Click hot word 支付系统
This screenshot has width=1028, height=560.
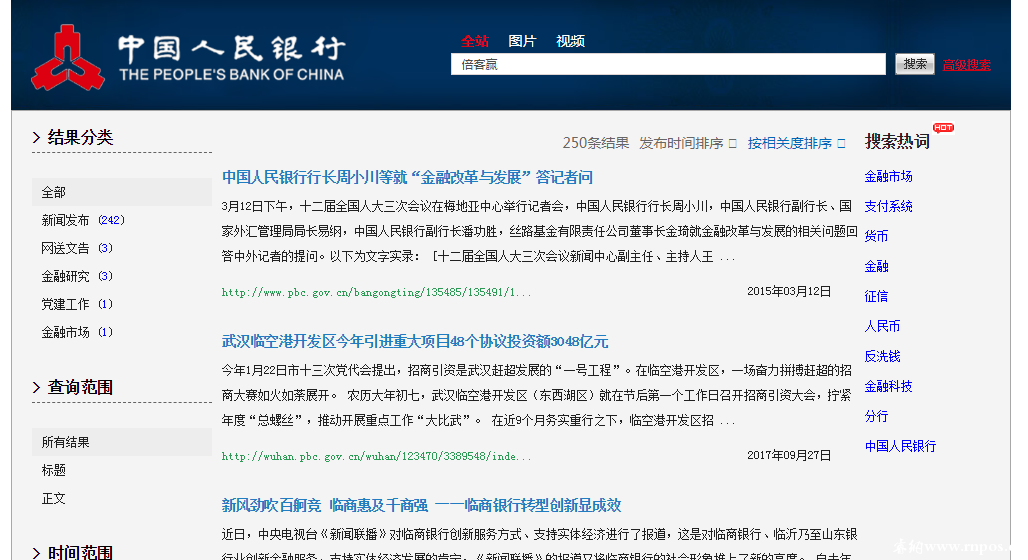(888, 207)
